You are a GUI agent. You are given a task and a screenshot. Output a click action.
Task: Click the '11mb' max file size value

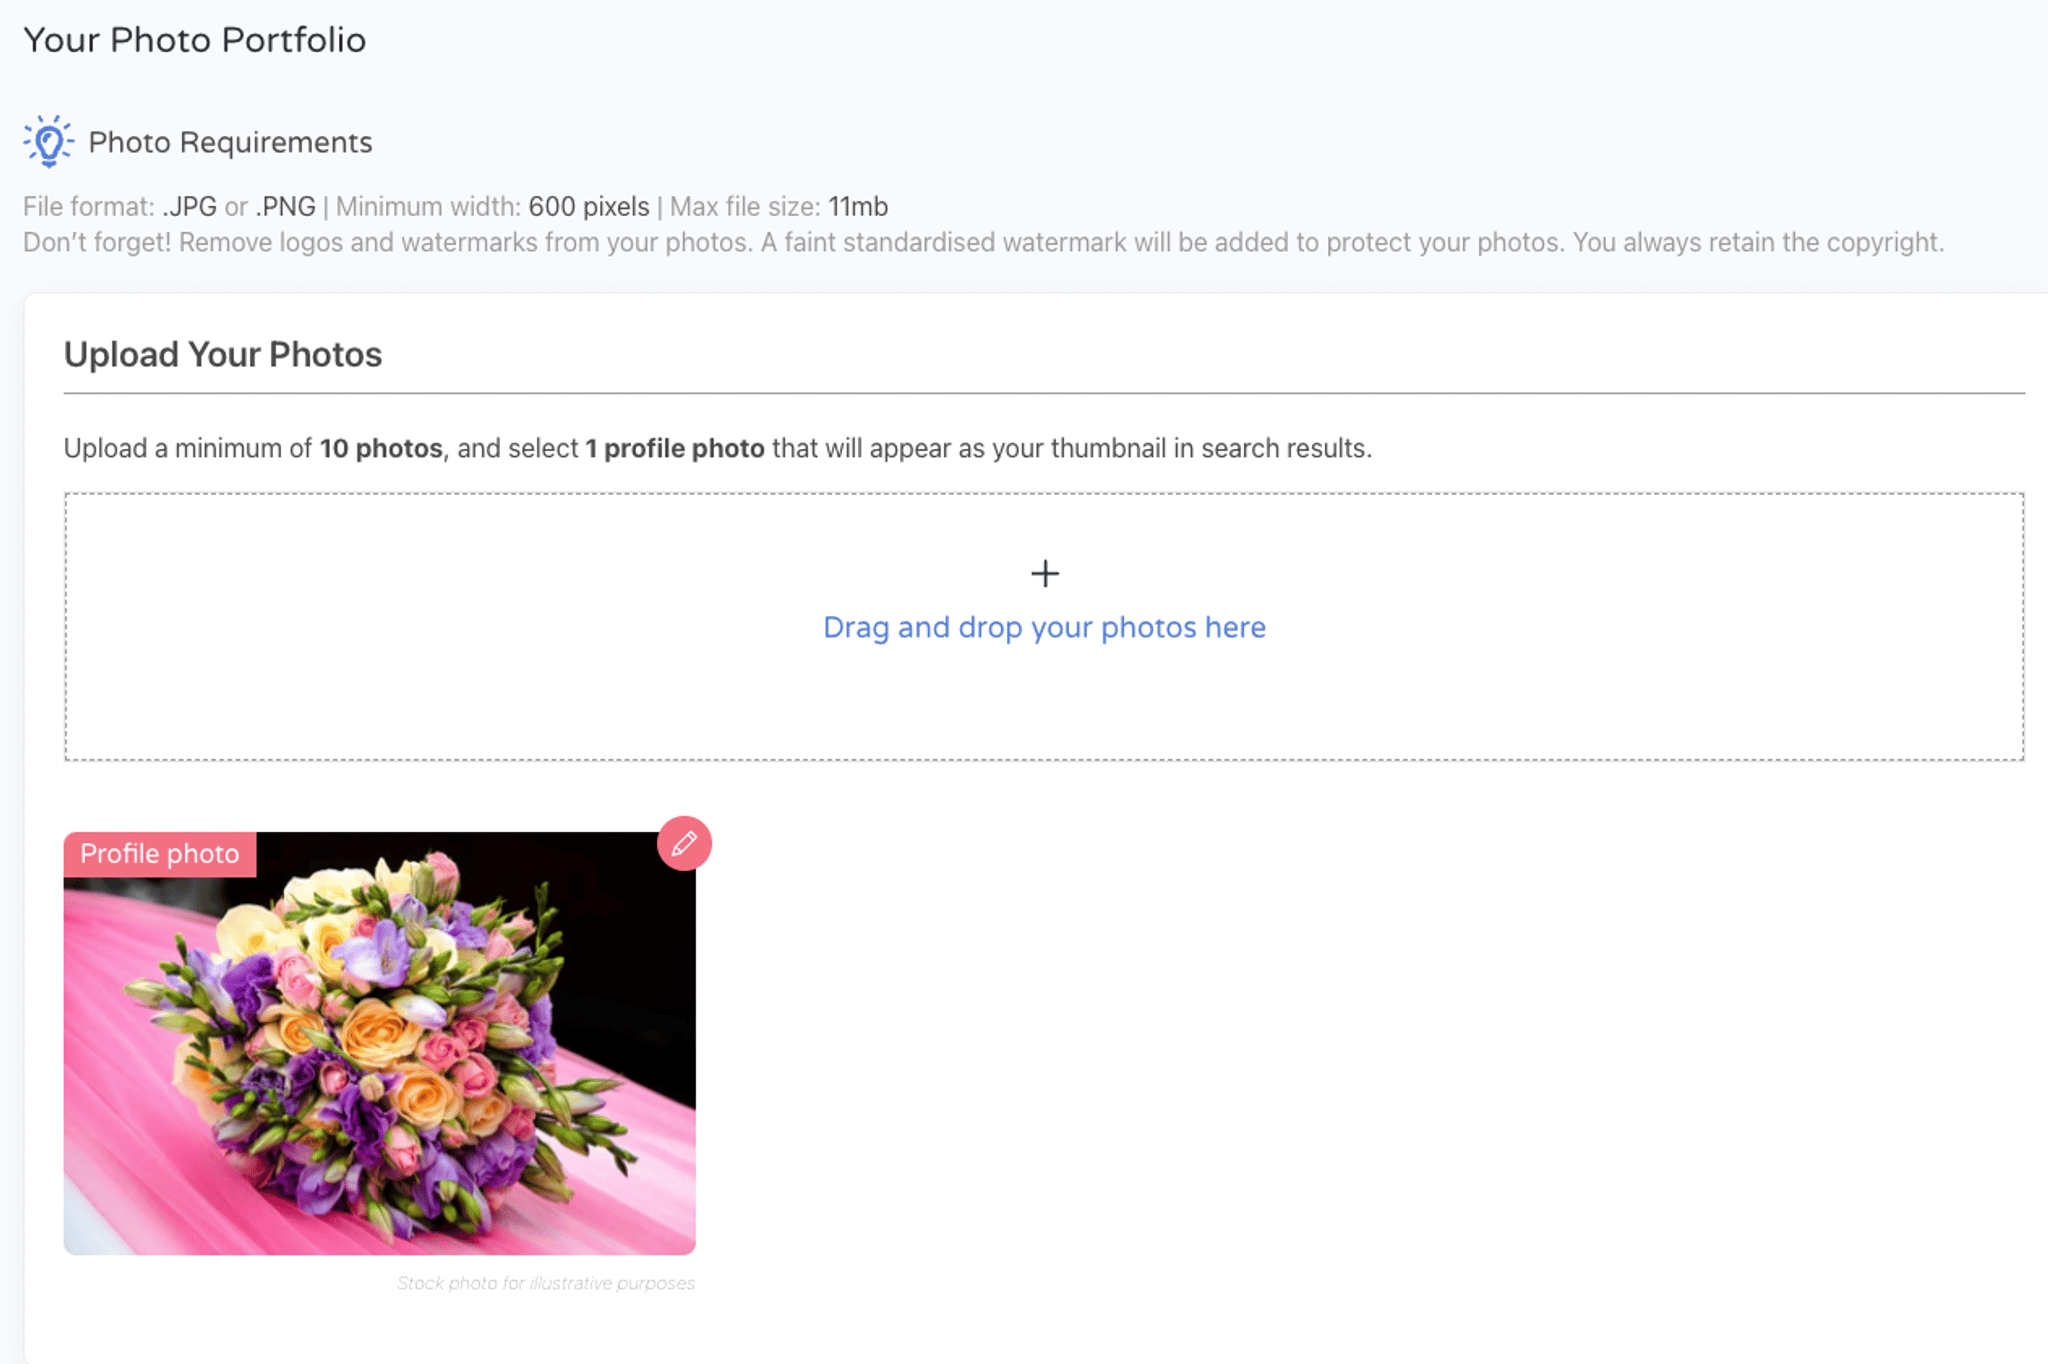click(858, 207)
